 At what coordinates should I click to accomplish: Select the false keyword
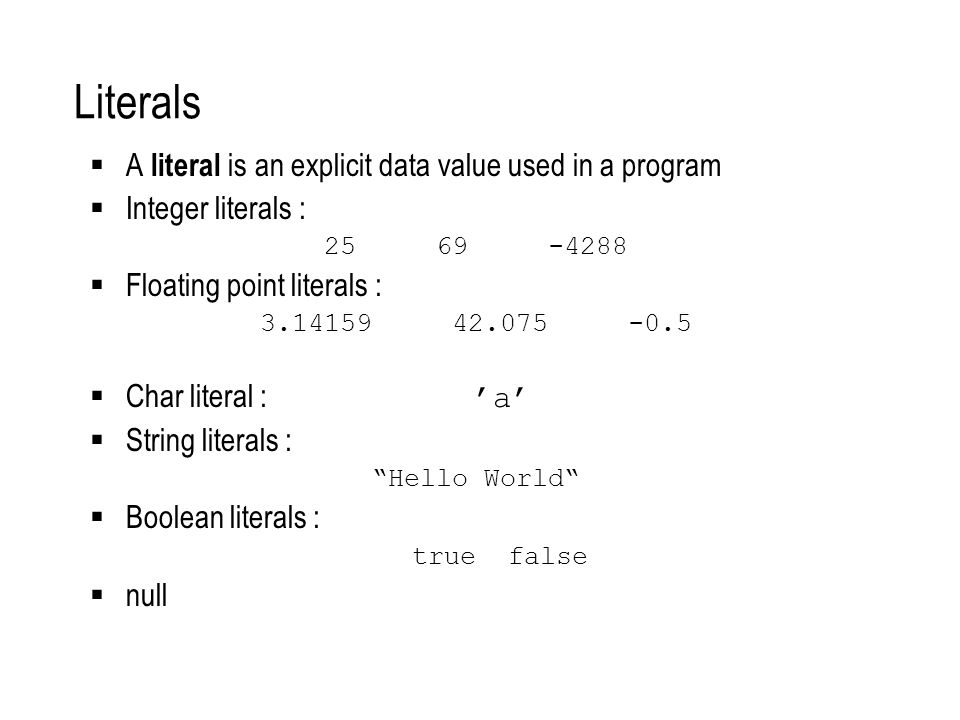point(548,557)
